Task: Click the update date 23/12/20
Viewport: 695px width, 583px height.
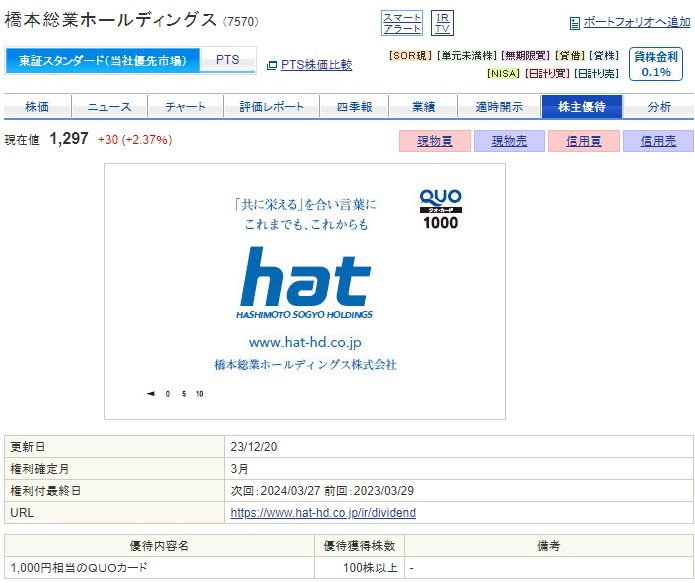Action: 254,446
